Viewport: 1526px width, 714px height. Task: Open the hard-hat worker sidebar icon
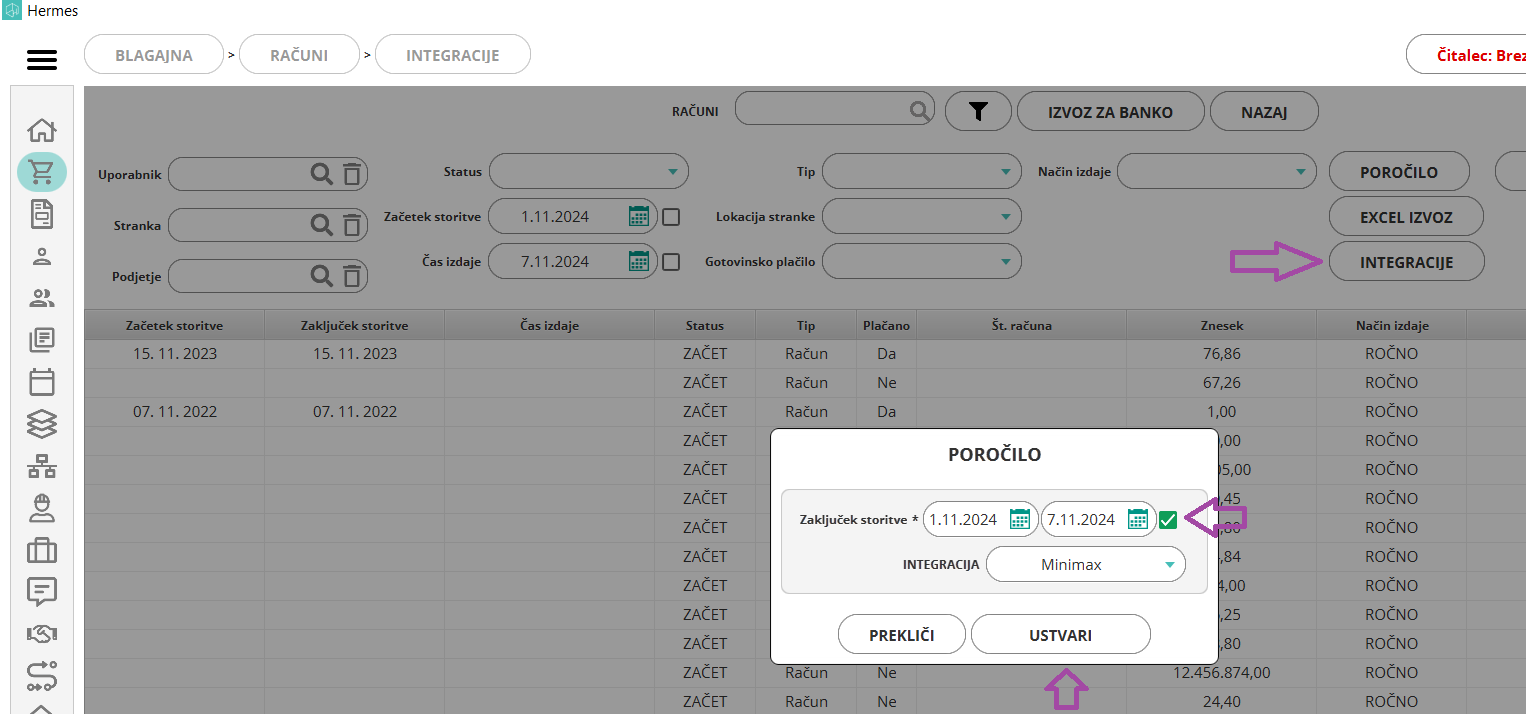pyautogui.click(x=42, y=508)
